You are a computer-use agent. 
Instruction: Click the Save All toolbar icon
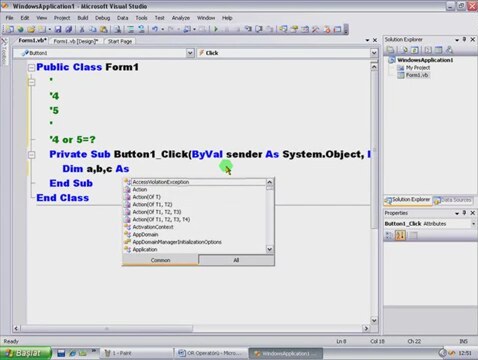(x=68, y=29)
